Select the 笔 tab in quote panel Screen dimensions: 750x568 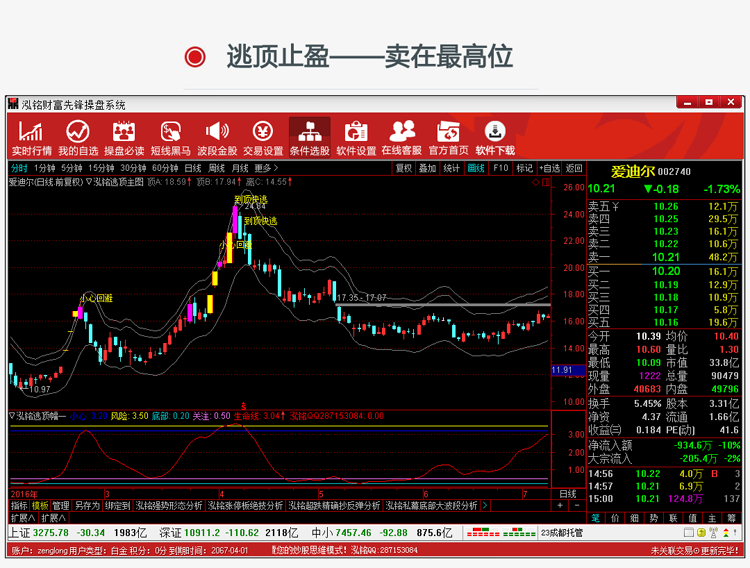click(x=596, y=518)
